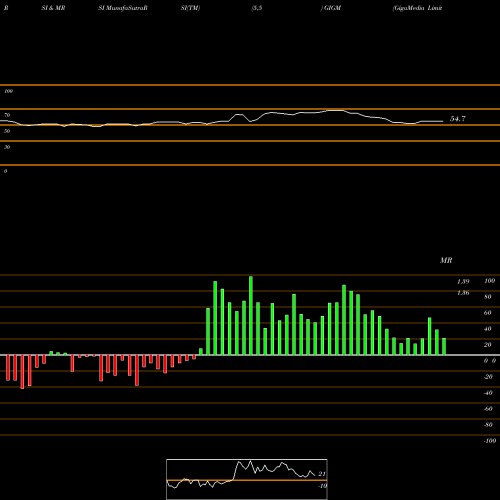Select the 60 label on MR axis
The width and height of the screenshot is (500, 500).
coord(488,313)
